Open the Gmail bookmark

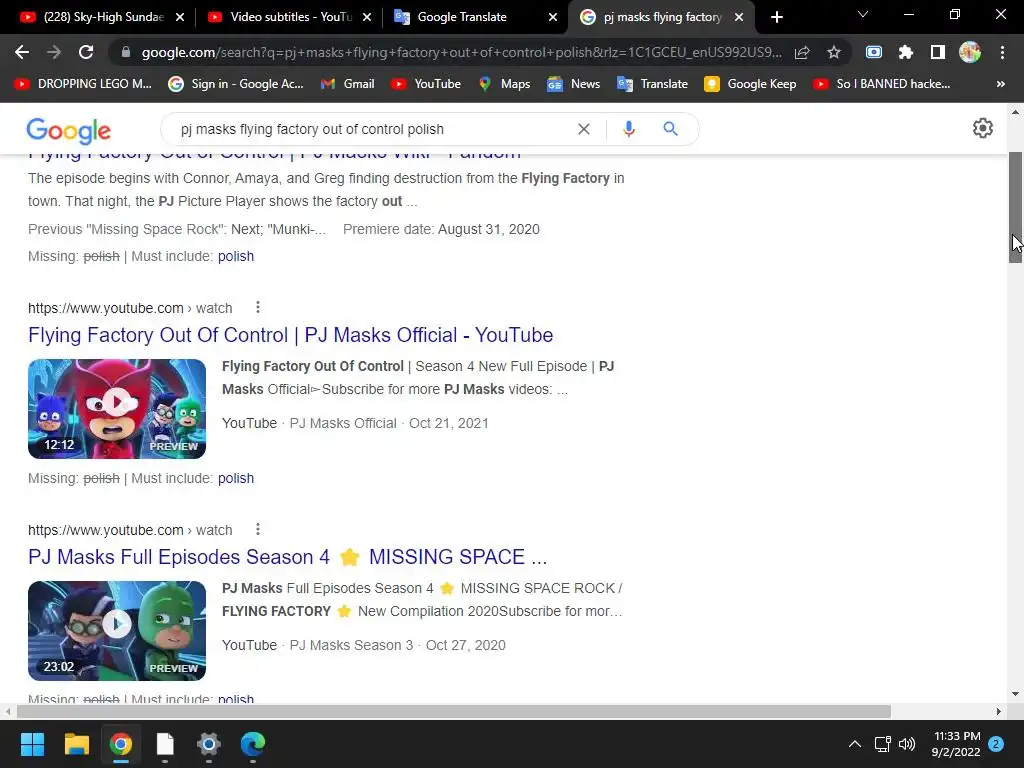click(347, 84)
